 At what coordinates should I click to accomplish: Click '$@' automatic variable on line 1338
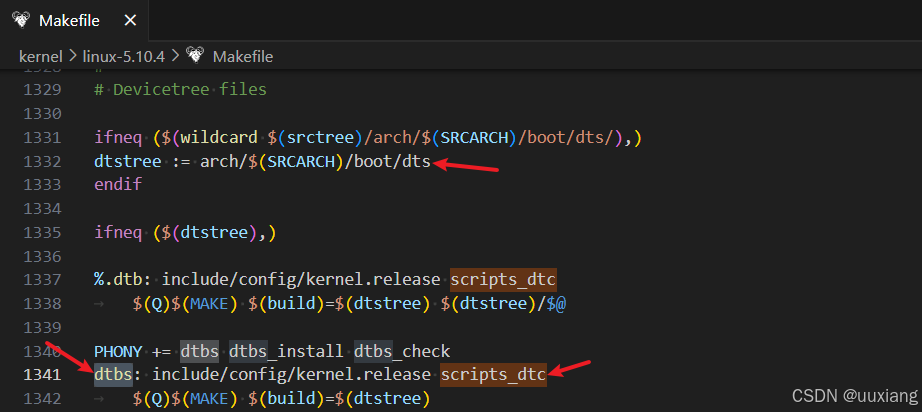[556, 304]
